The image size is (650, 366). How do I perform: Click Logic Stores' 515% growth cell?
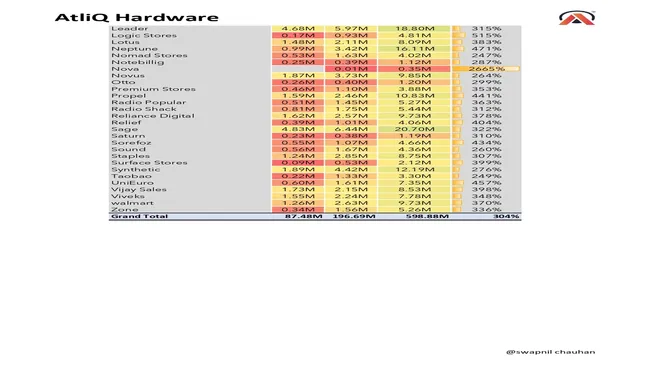[486, 35]
